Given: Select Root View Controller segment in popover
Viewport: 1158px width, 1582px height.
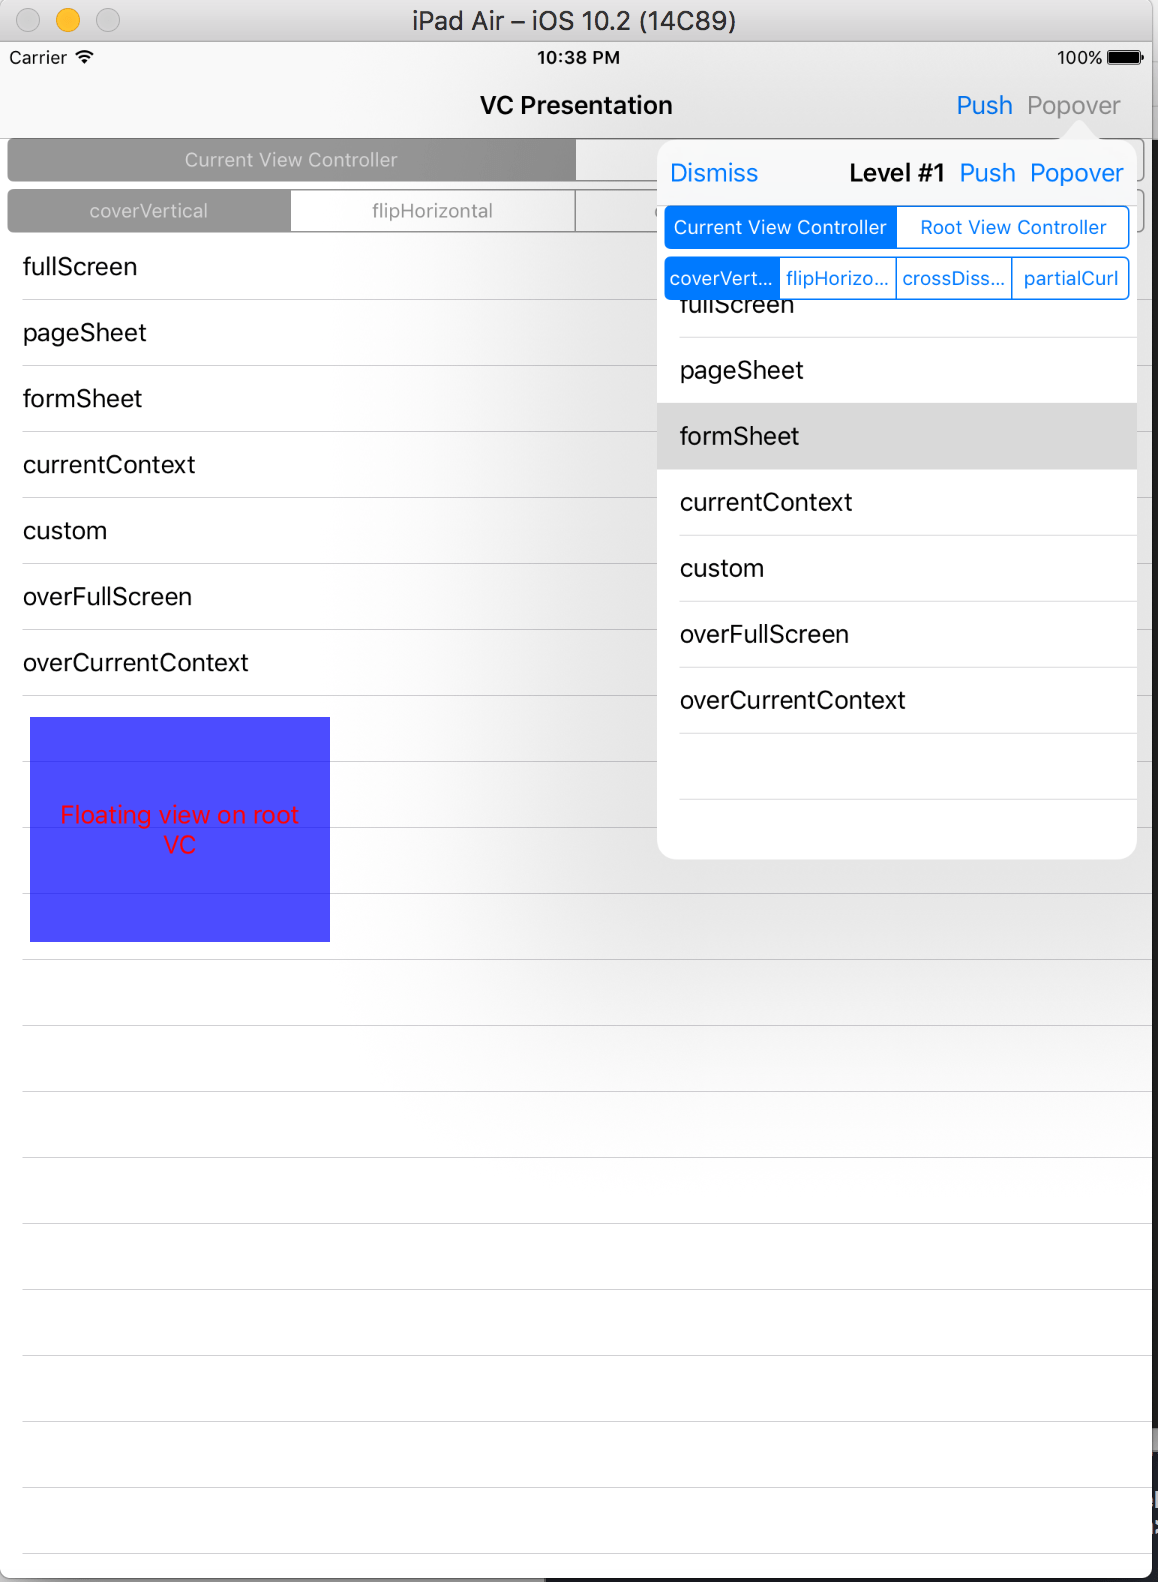Looking at the screenshot, I should pos(1013,227).
